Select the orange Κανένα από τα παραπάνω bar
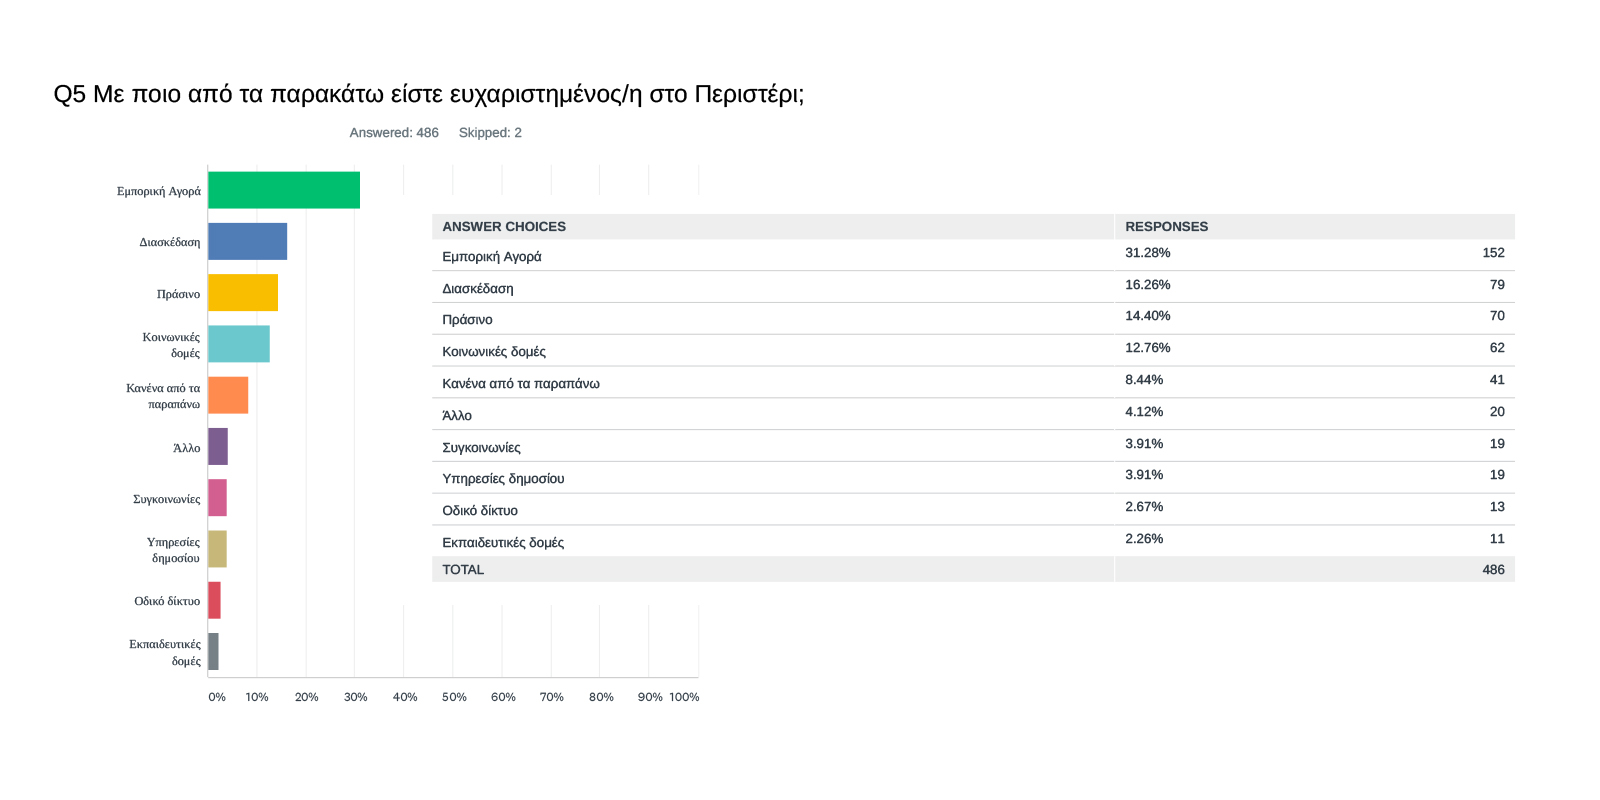 228,395
